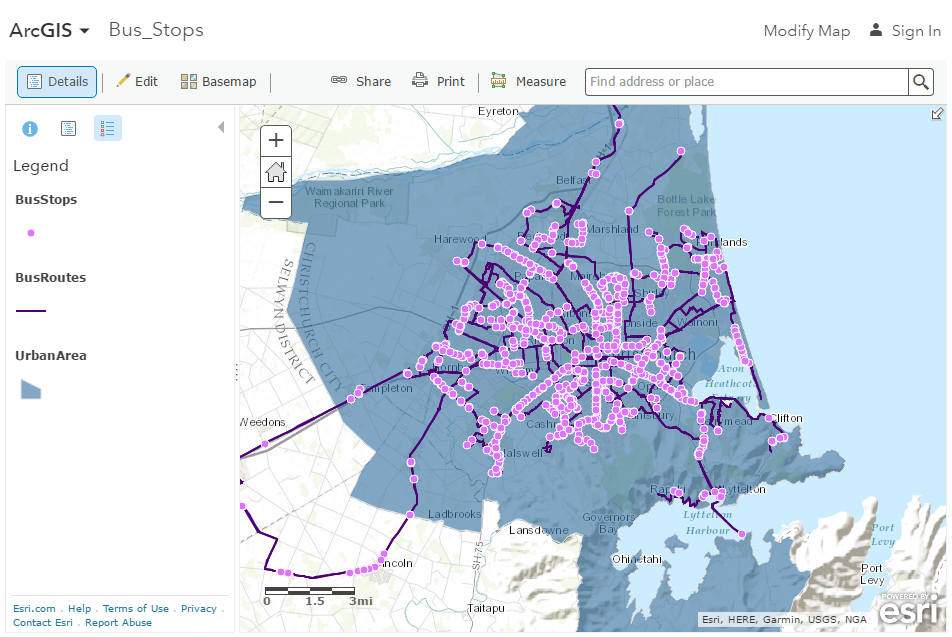This screenshot has height=637, width=952.
Task: Zoom out with the minus button
Action: (x=275, y=203)
